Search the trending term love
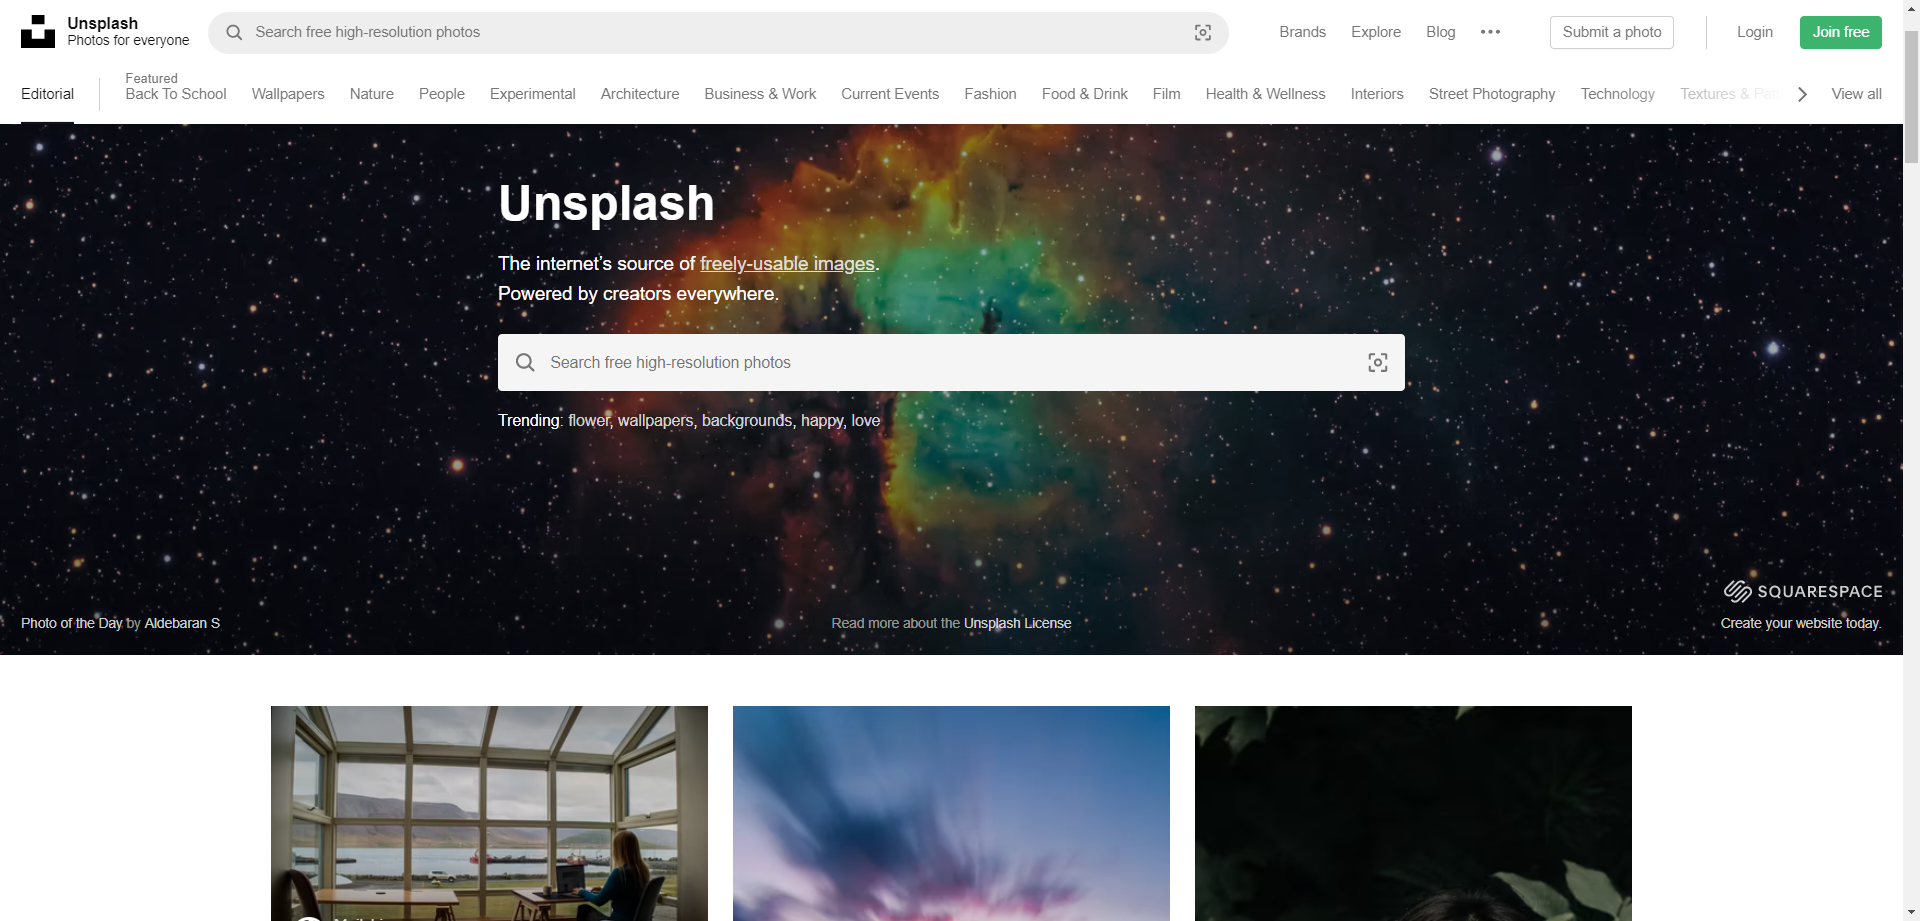Viewport: 1920px width, 921px height. [x=866, y=421]
